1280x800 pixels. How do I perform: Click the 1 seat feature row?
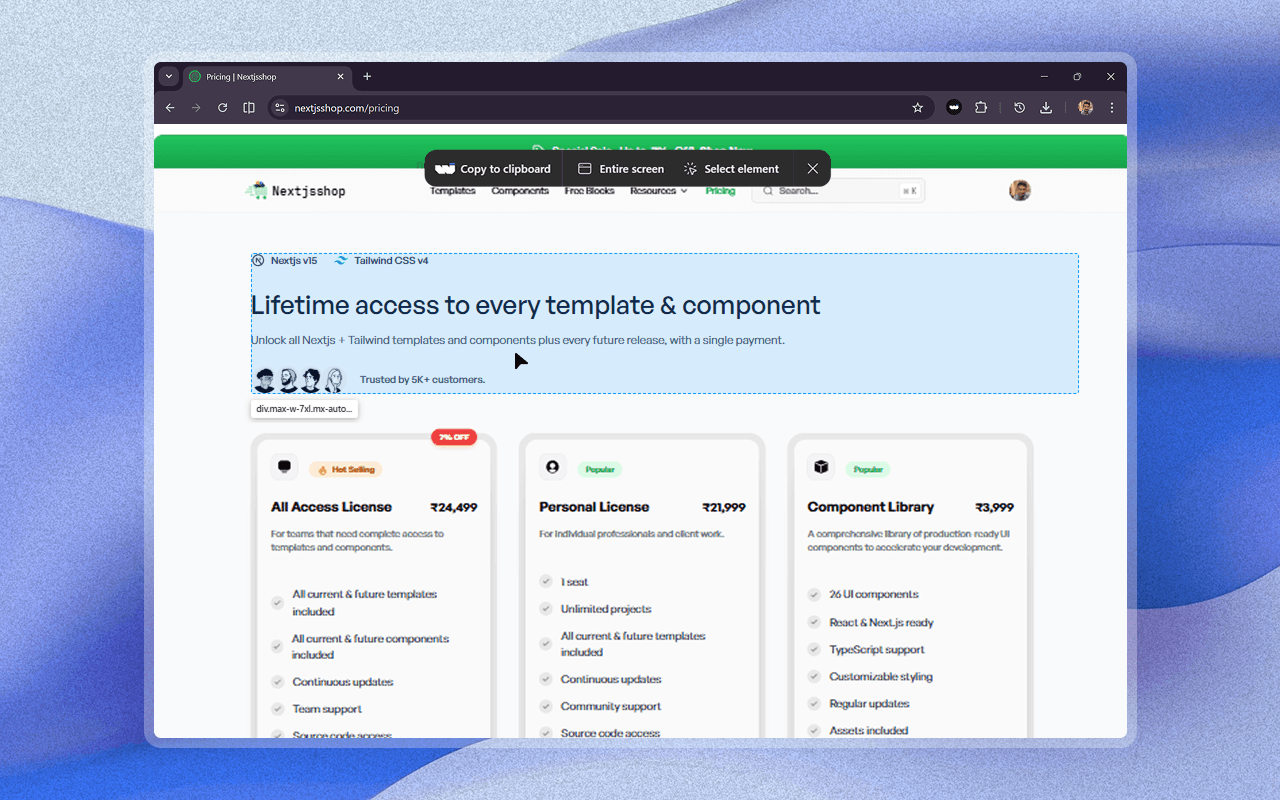564,581
